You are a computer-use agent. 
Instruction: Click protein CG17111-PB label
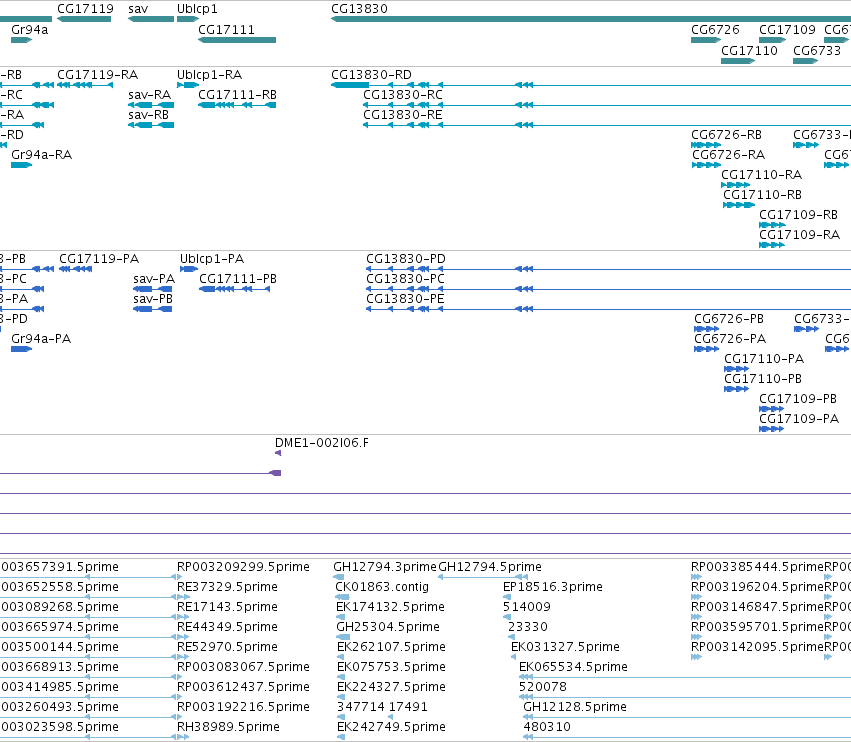click(x=238, y=278)
